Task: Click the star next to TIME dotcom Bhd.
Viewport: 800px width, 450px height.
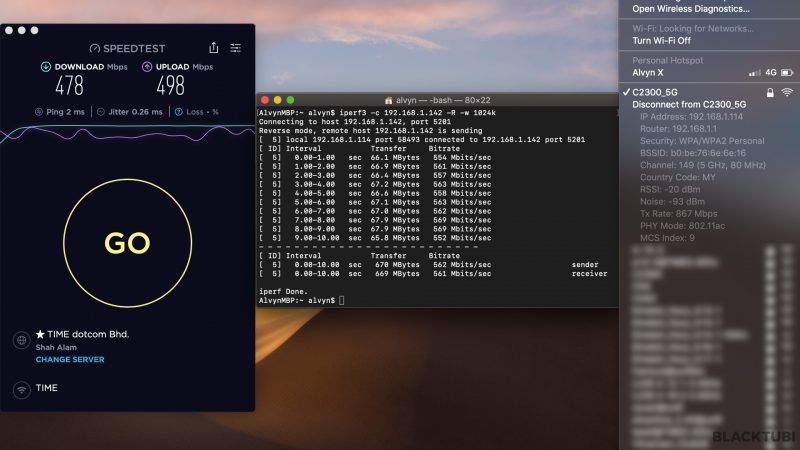Action: click(40, 334)
